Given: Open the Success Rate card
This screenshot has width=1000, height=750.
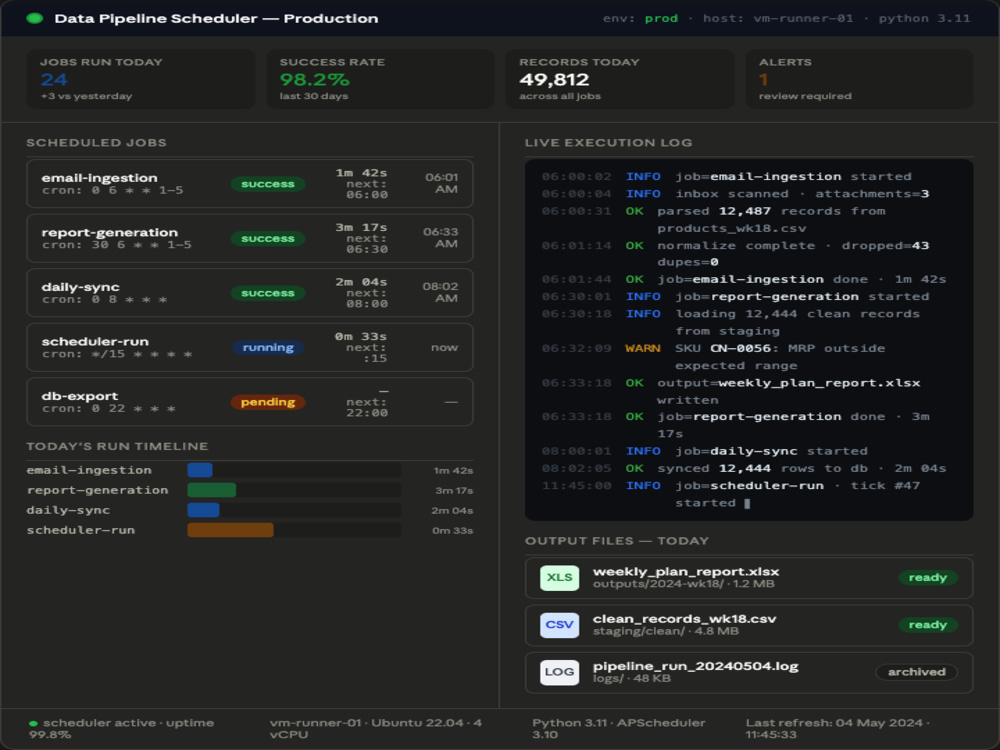Looking at the screenshot, I should (380, 79).
